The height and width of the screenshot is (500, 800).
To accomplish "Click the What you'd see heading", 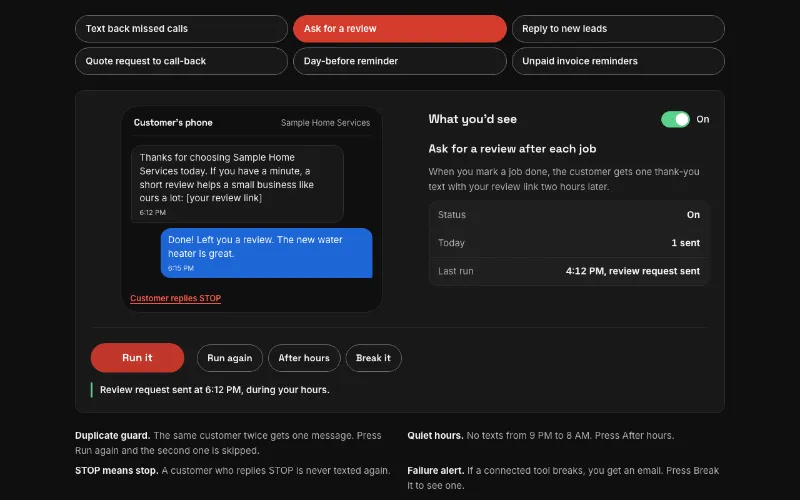I will click(472, 119).
